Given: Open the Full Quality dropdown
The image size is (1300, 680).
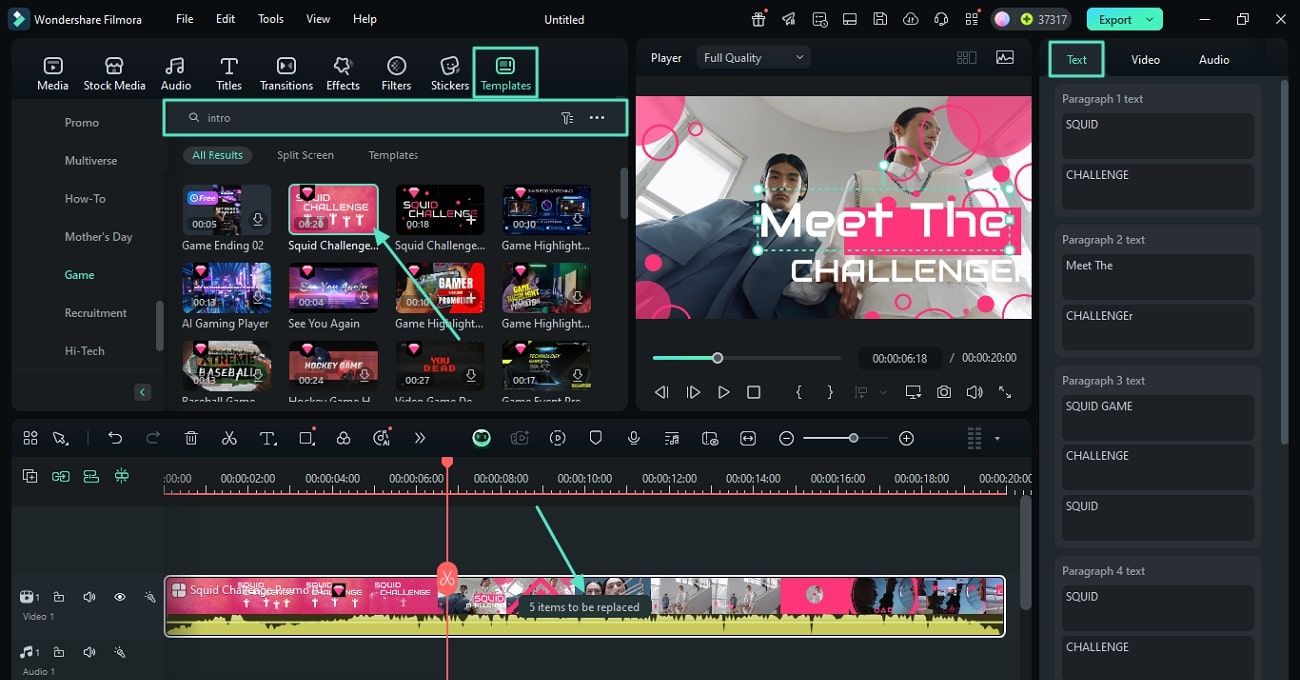Looking at the screenshot, I should (x=753, y=58).
